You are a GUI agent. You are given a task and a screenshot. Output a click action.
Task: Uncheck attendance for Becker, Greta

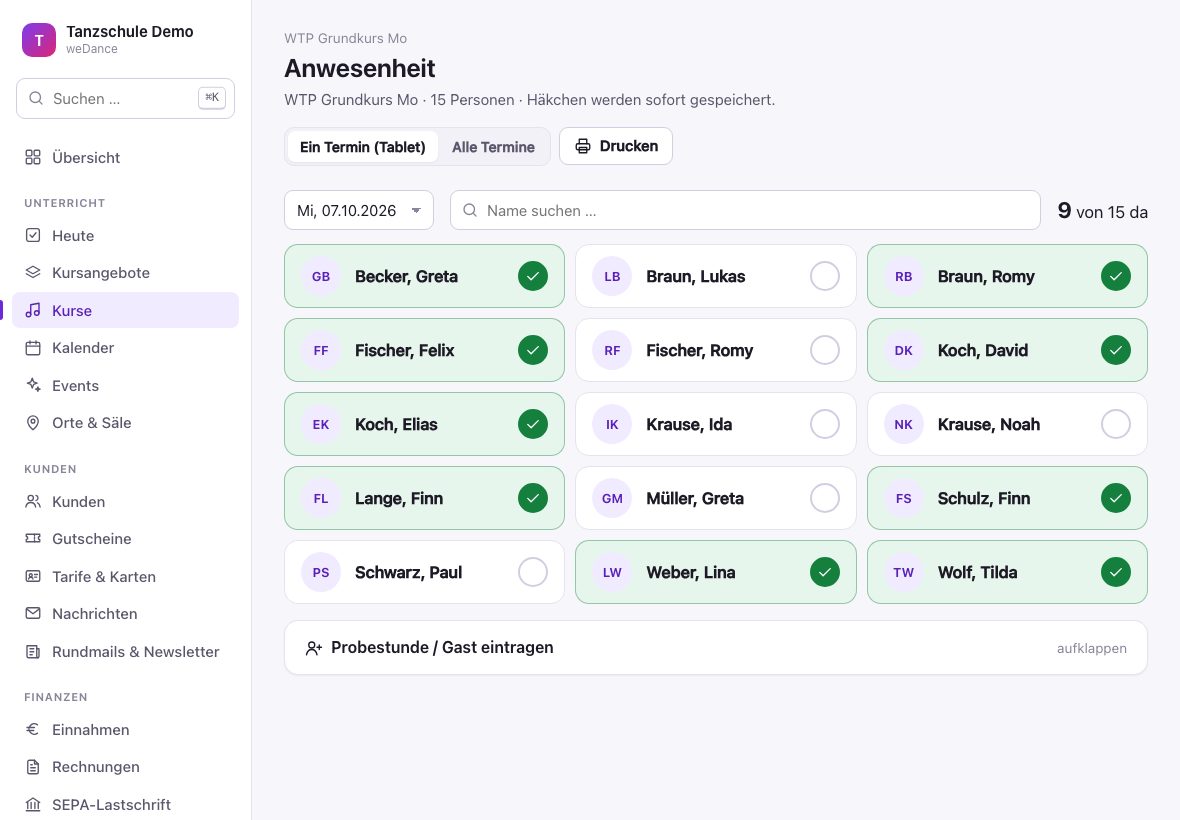pos(533,276)
